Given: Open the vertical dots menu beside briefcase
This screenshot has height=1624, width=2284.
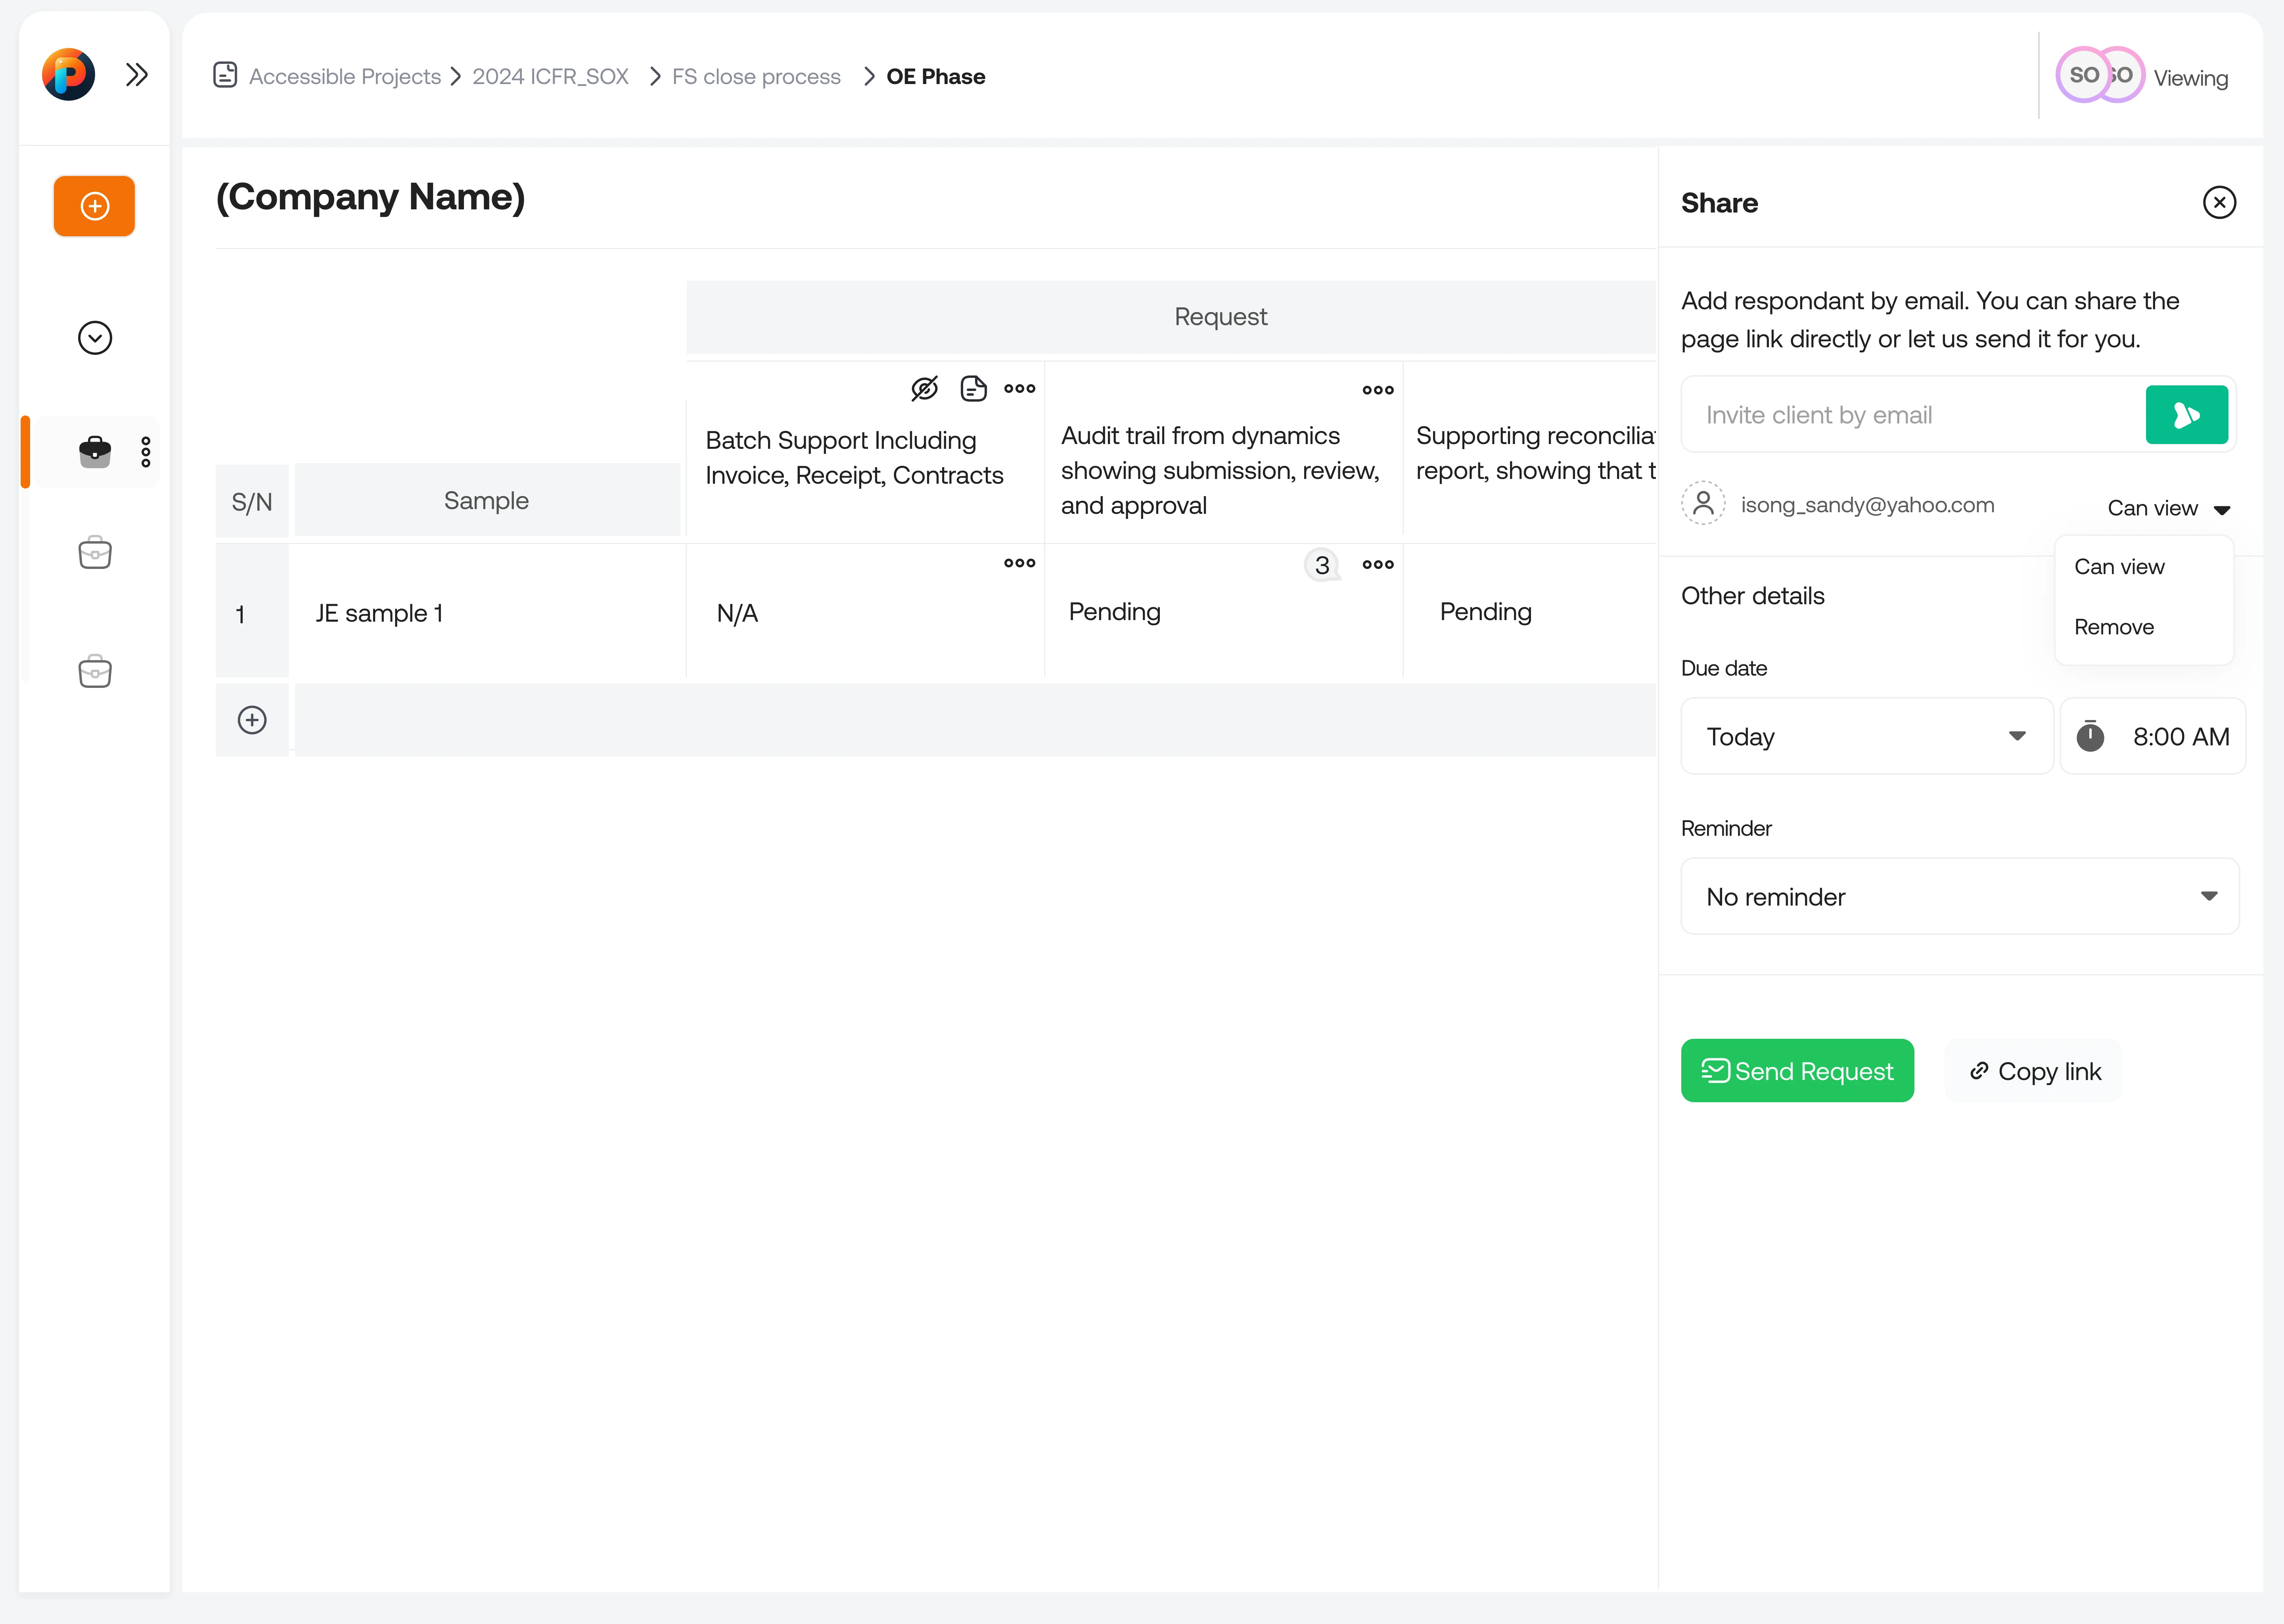Looking at the screenshot, I should click(146, 452).
